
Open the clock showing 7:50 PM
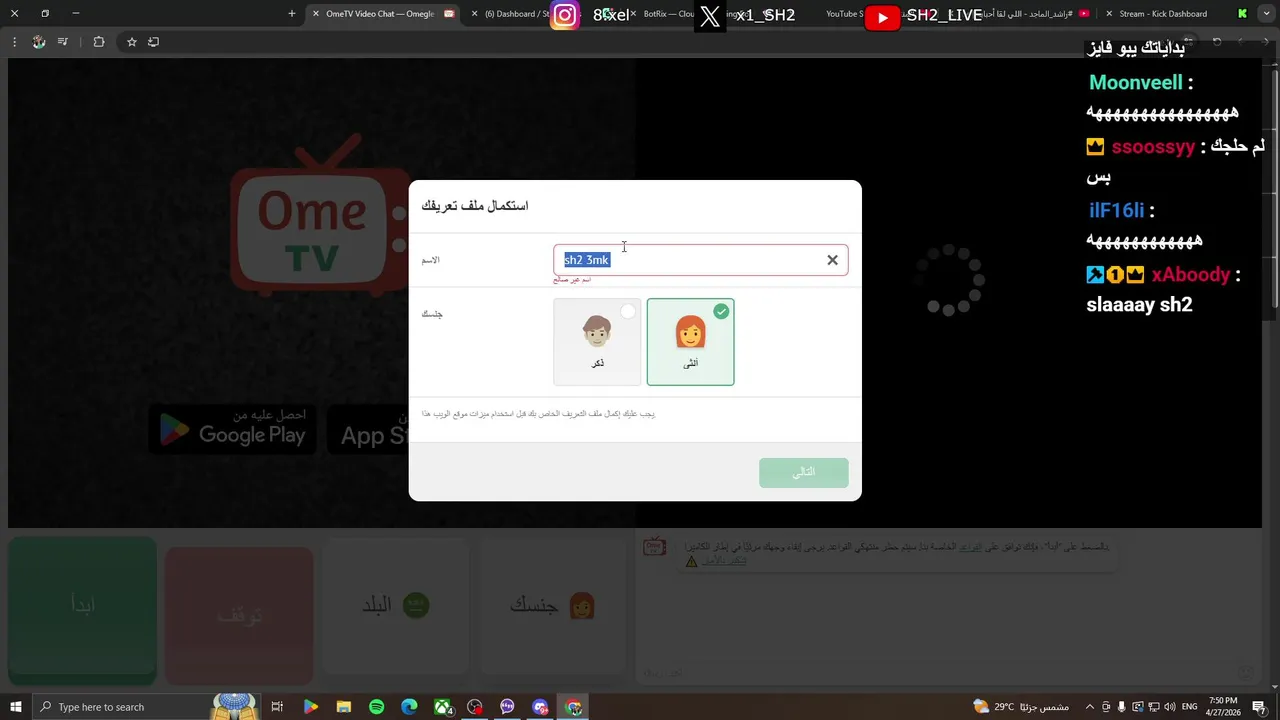coord(1223,707)
